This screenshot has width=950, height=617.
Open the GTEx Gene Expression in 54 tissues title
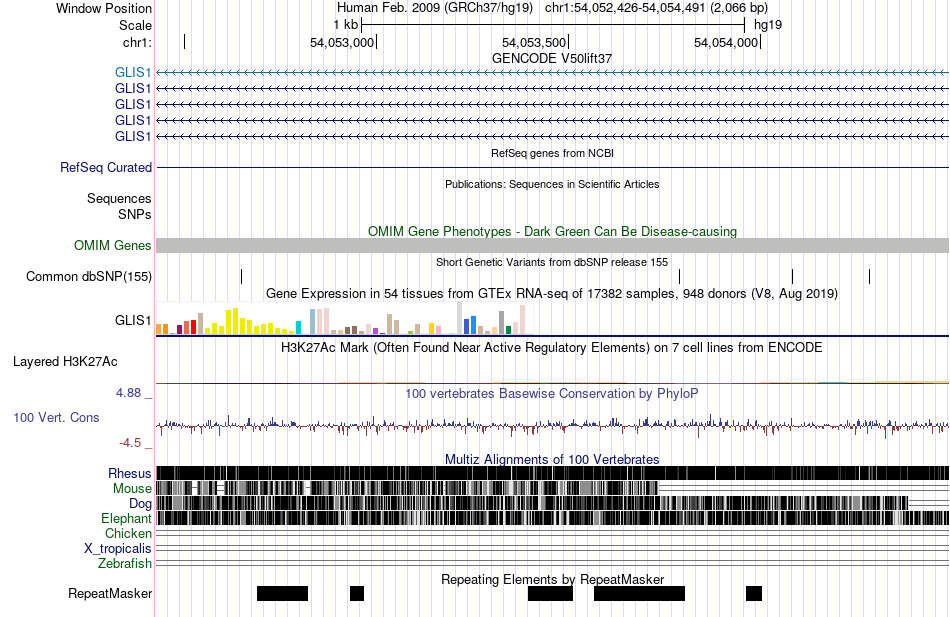(x=552, y=294)
